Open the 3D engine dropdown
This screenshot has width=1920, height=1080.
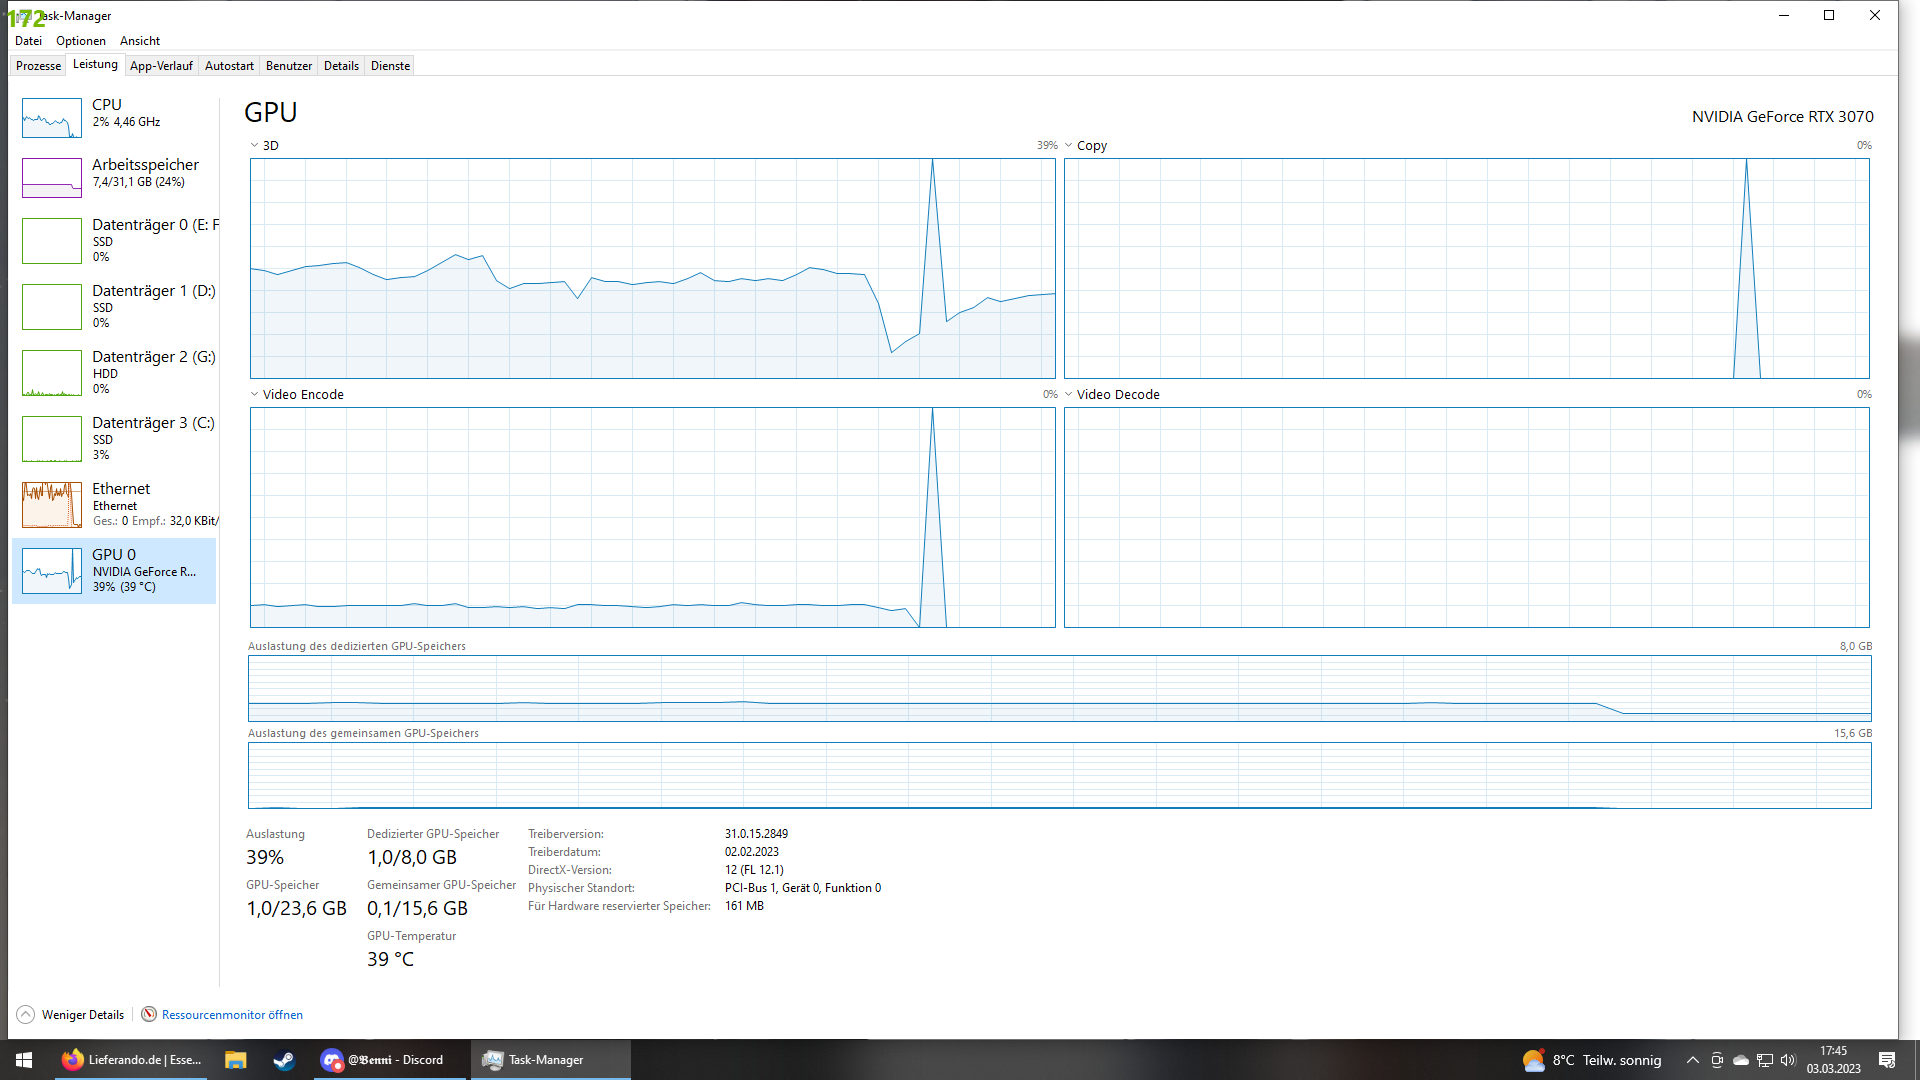pyautogui.click(x=255, y=145)
